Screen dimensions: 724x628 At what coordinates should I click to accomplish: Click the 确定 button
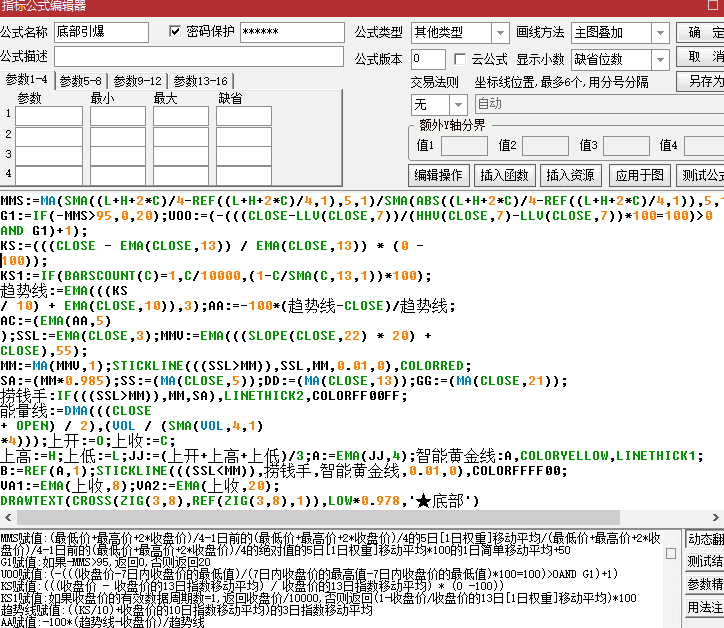coord(705,32)
